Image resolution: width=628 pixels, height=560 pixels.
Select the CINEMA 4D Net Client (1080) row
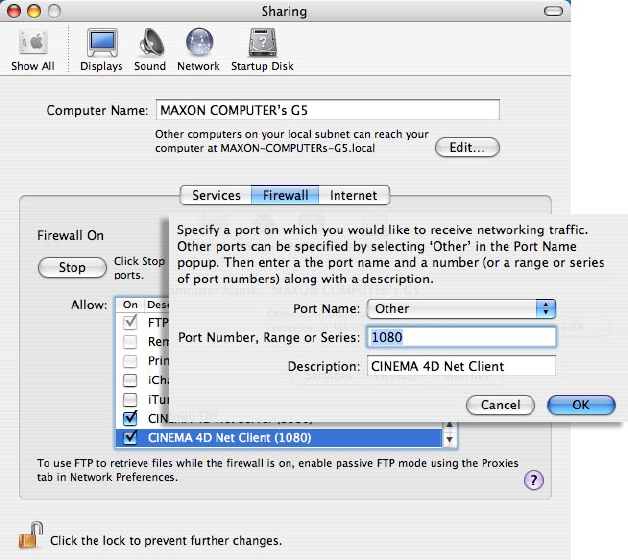279,437
